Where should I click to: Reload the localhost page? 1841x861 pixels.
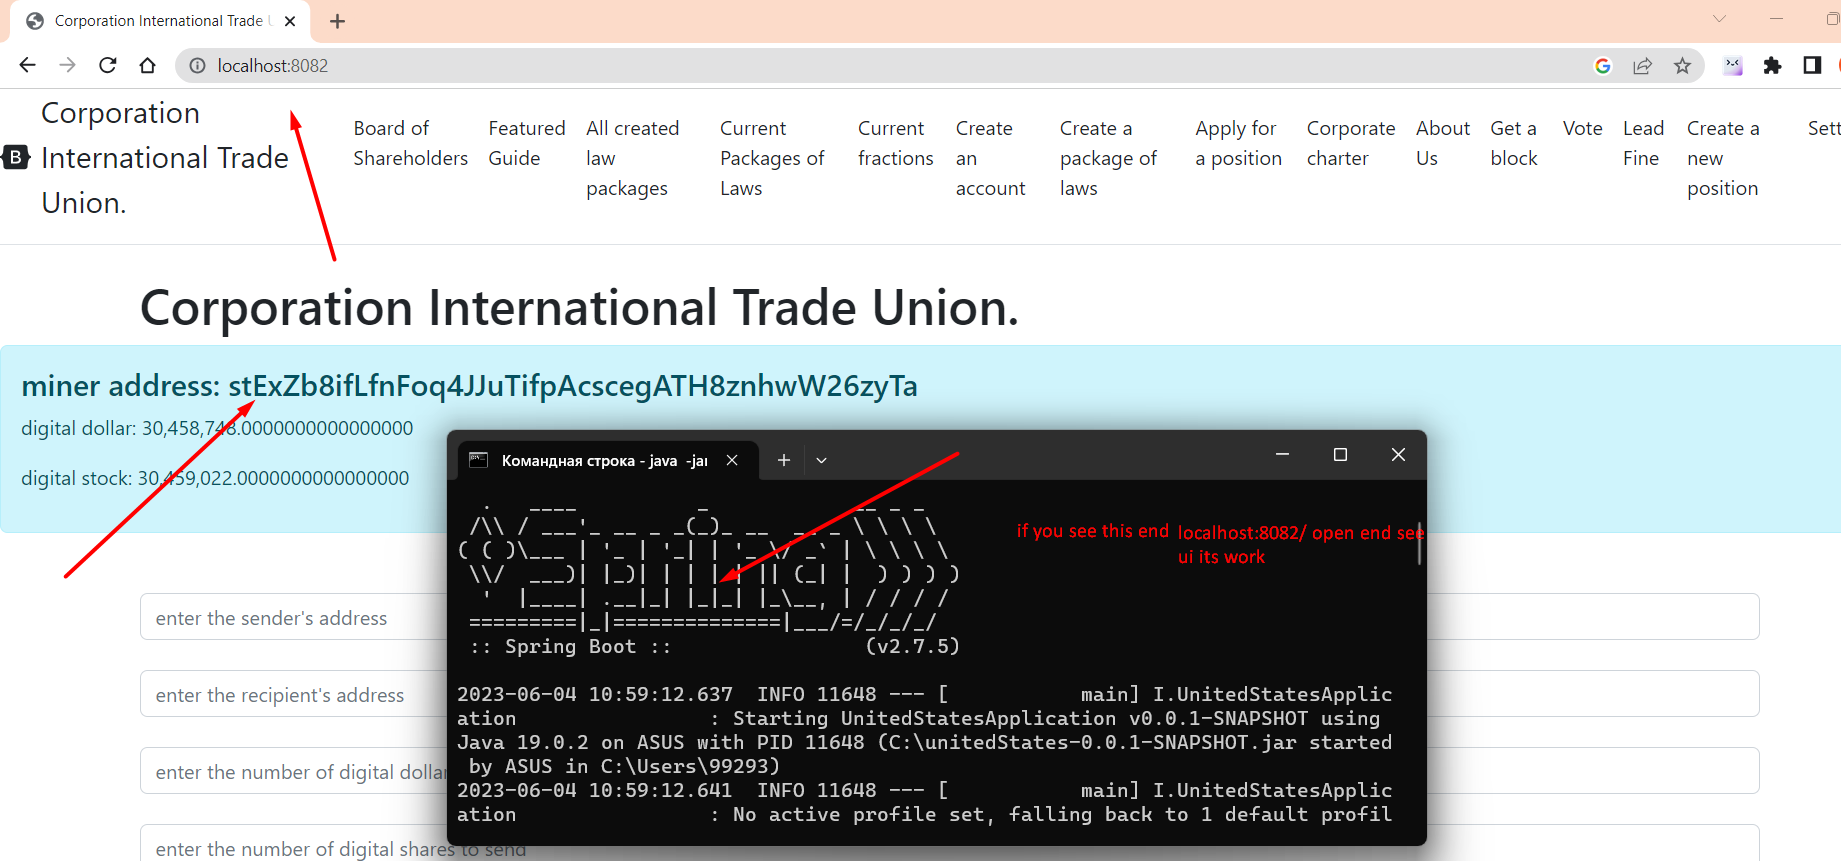(x=108, y=66)
